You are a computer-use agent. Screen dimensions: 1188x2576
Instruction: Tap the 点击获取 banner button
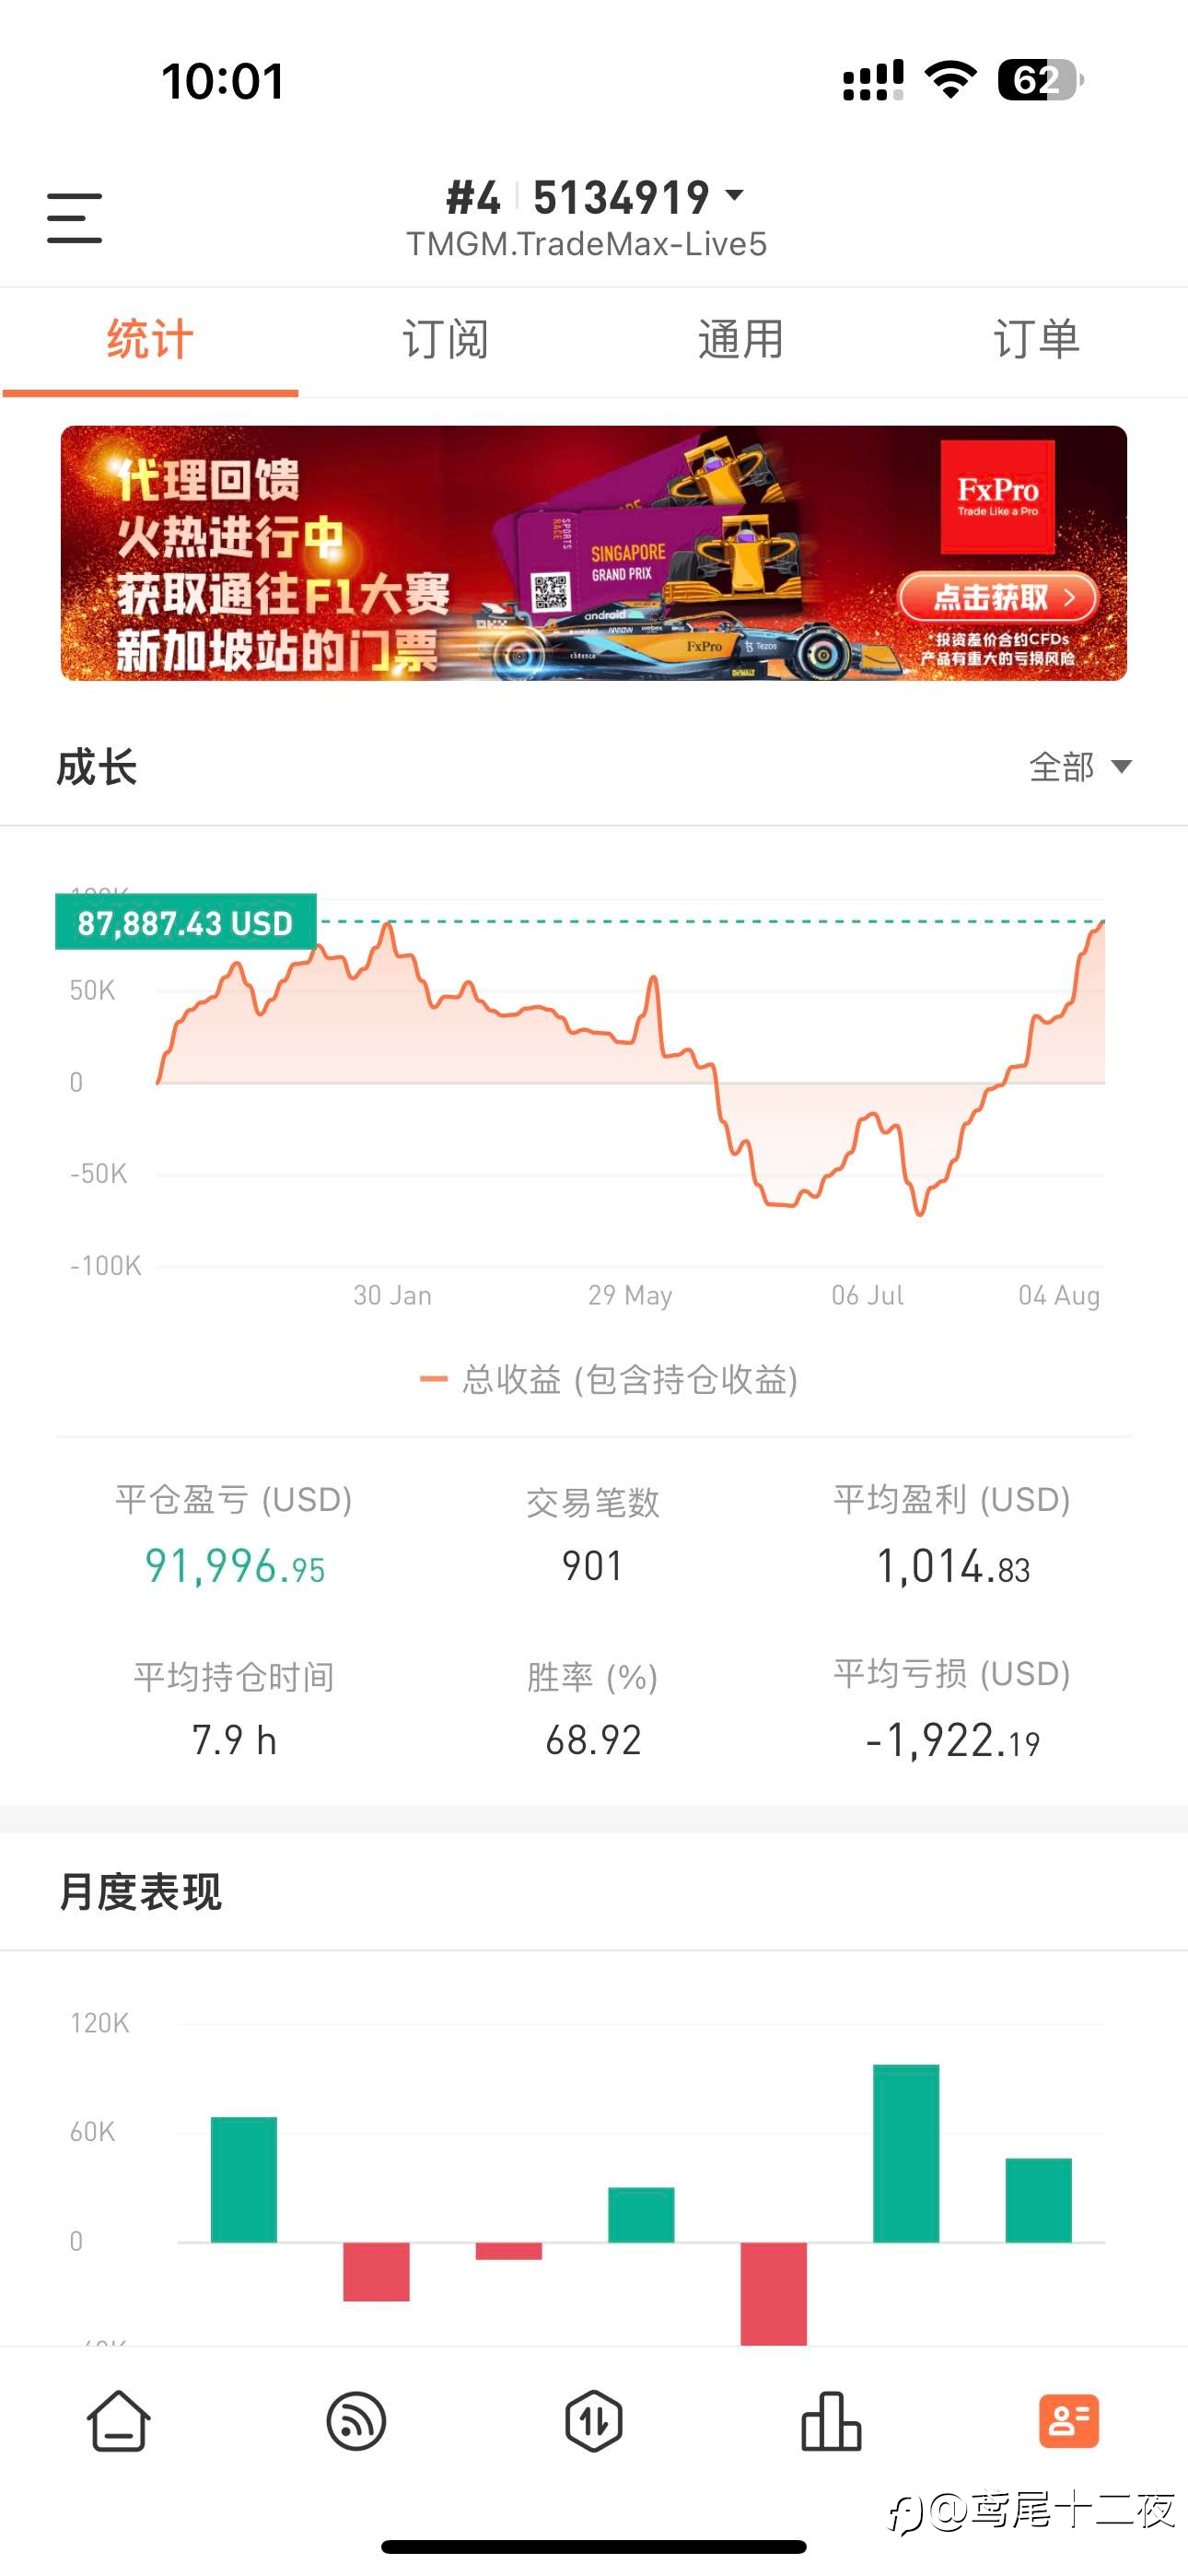tap(998, 598)
